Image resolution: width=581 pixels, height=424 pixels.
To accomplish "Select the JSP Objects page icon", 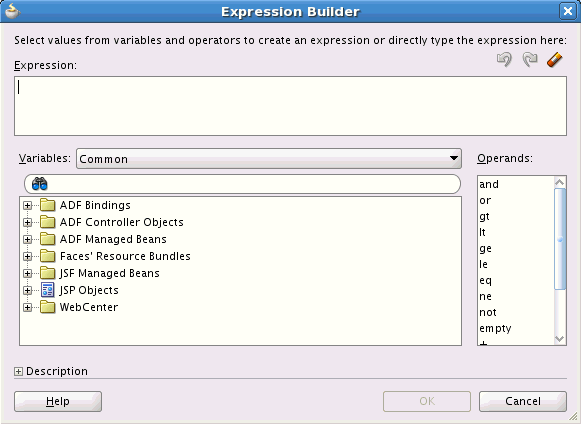I will [47, 290].
